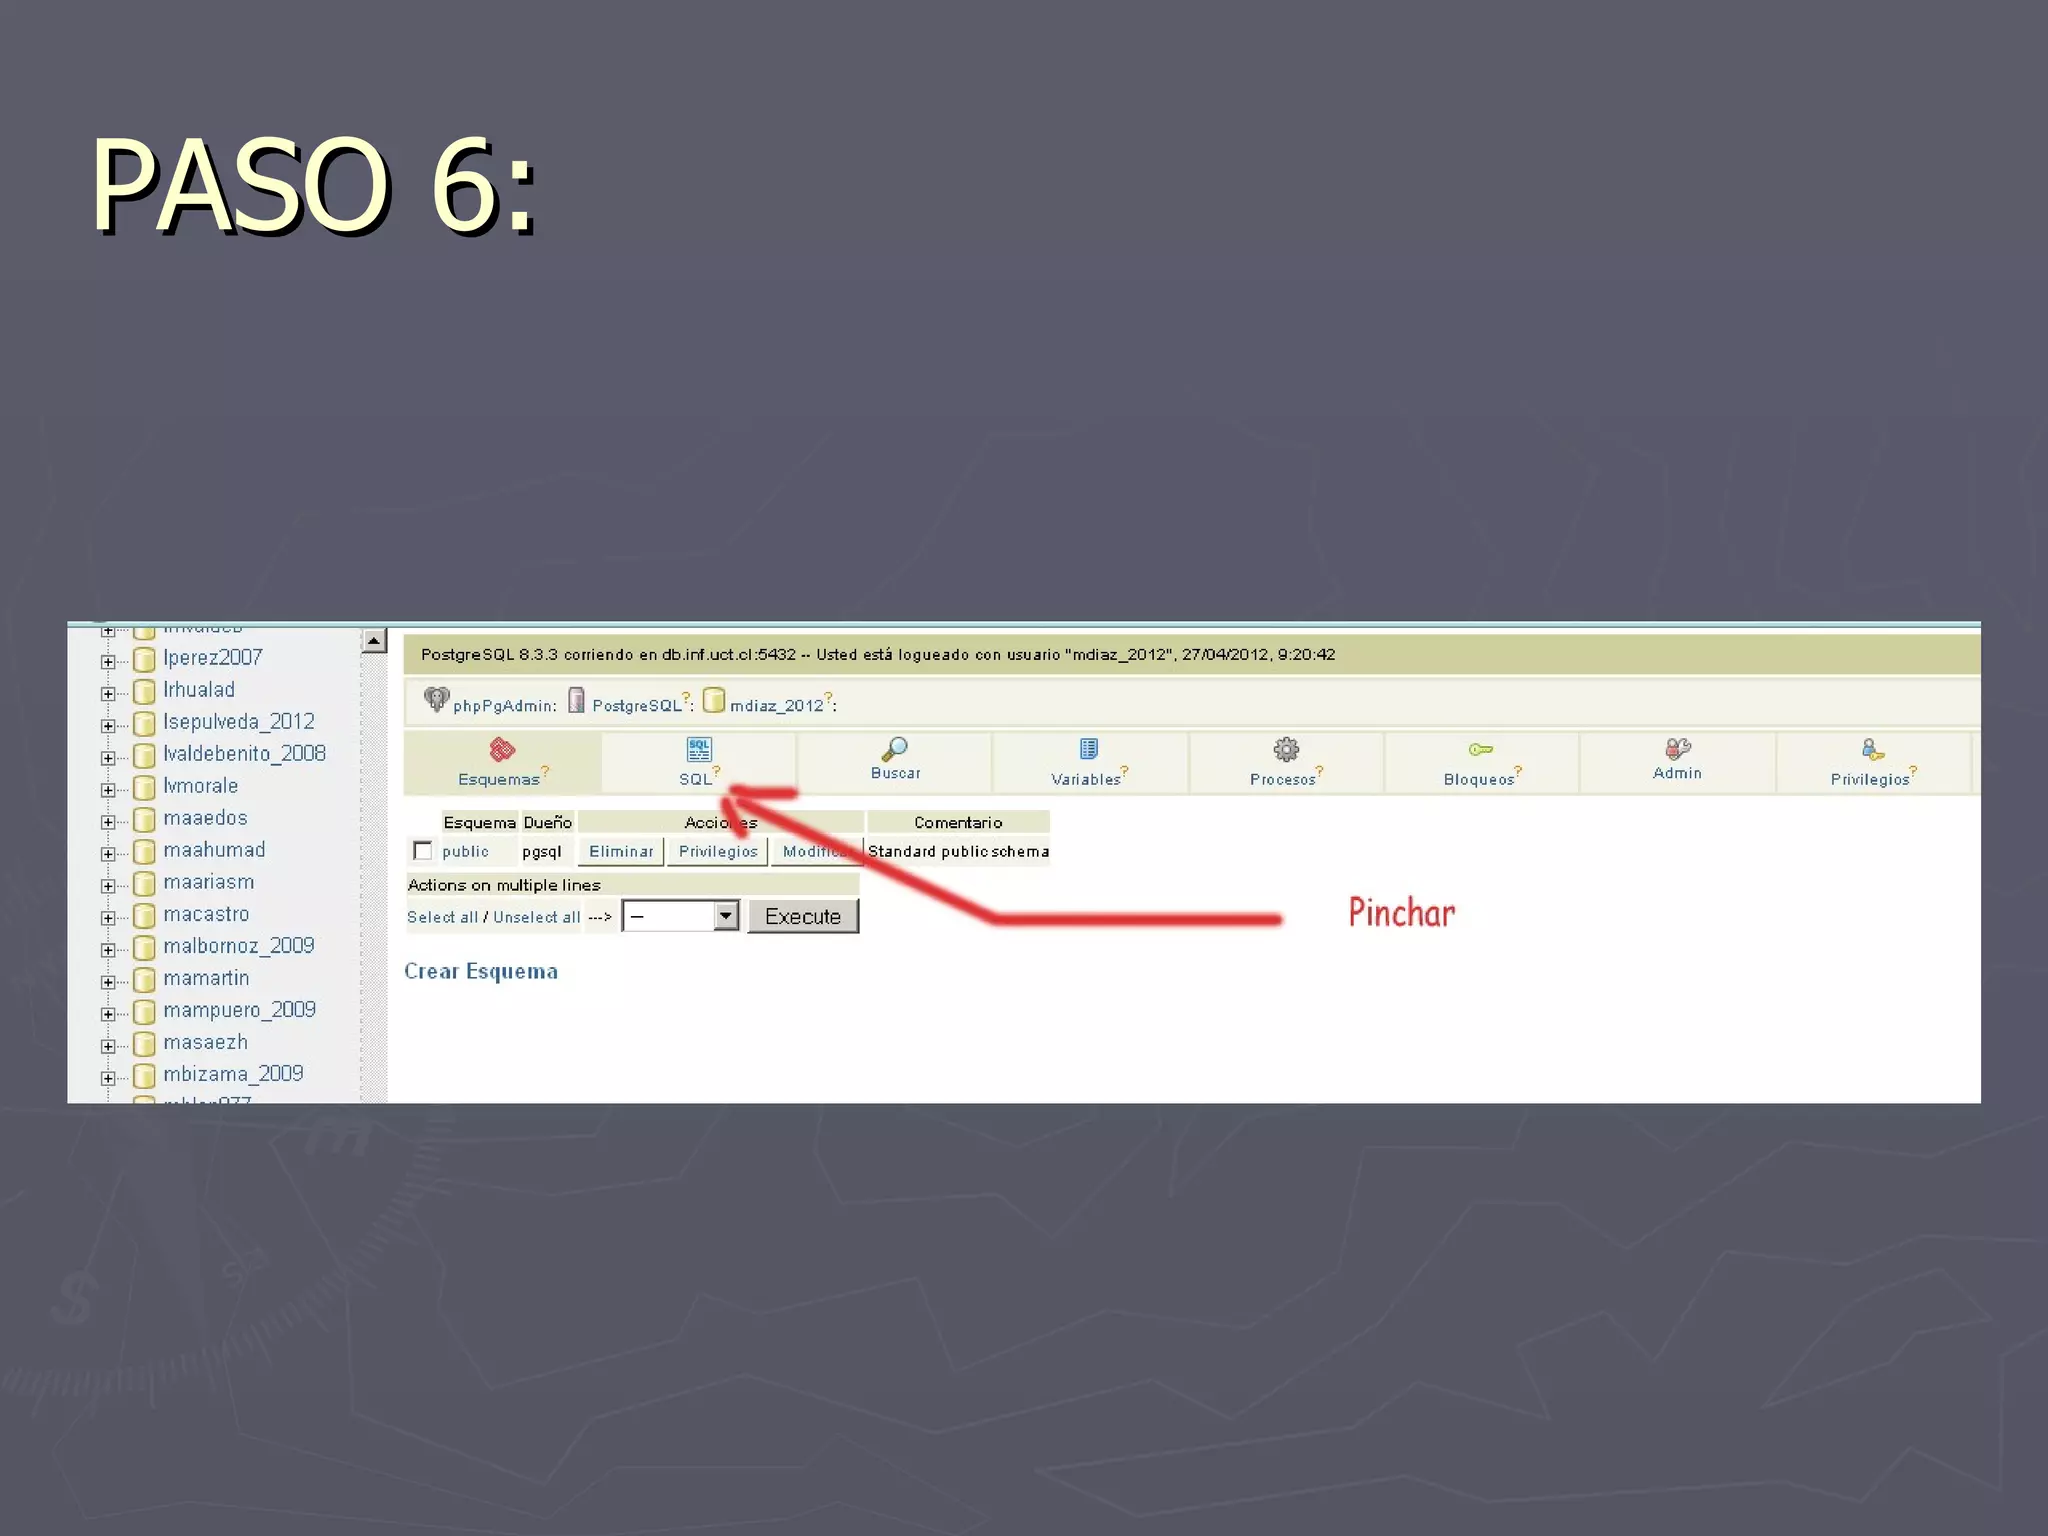Expand the lperez2007 database node
2048x1536 pixels.
pyautogui.click(x=107, y=662)
